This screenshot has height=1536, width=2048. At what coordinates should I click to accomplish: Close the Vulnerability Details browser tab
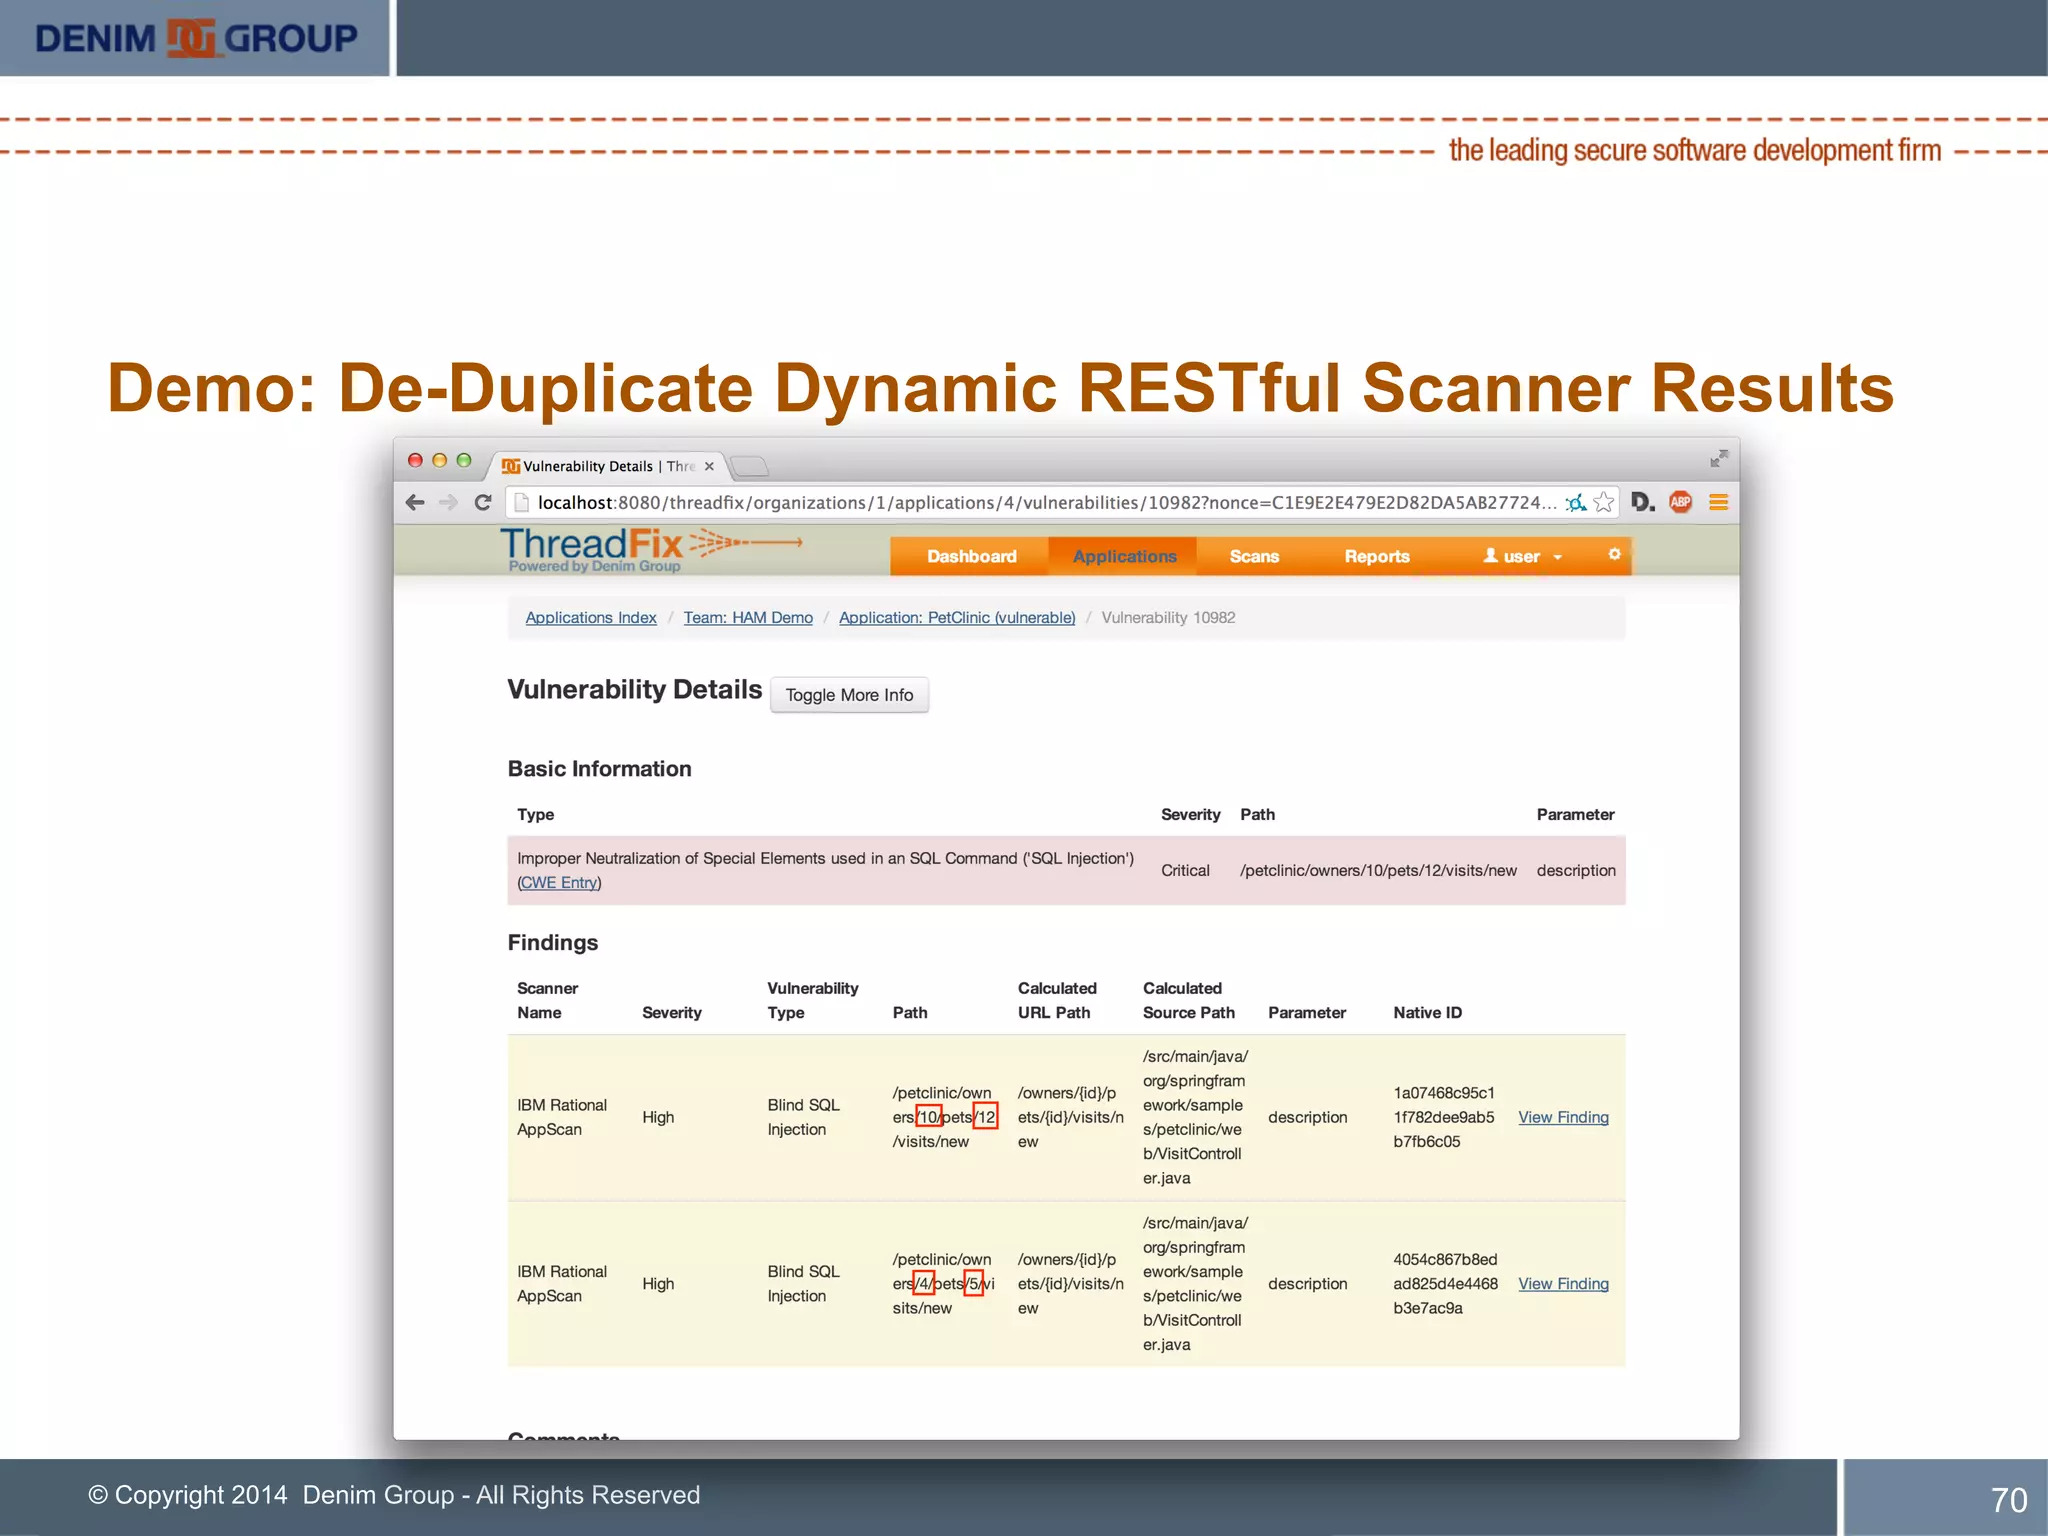pos(709,466)
